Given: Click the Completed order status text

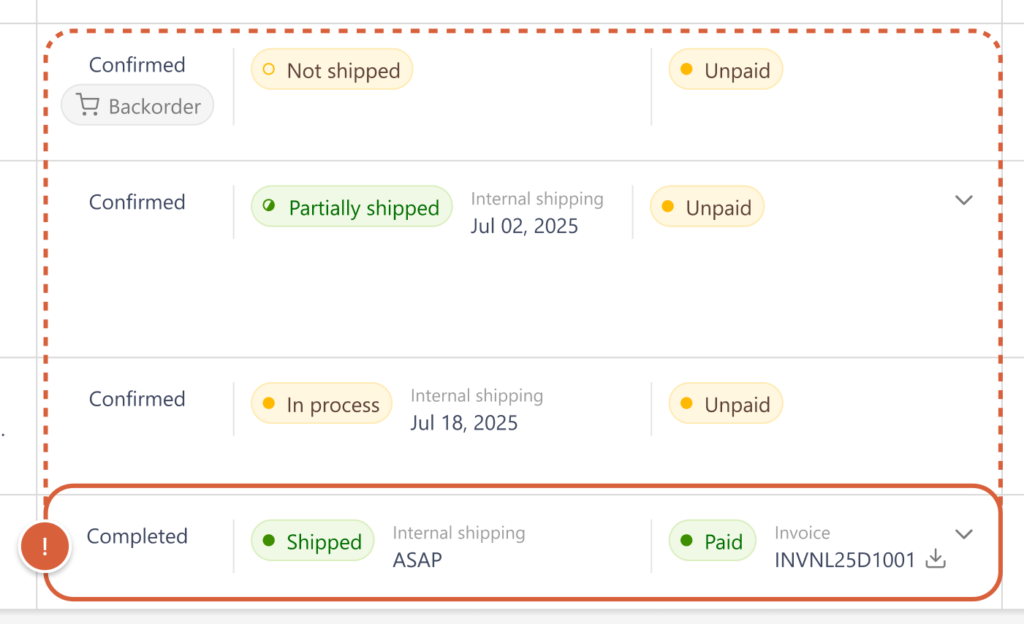Looking at the screenshot, I should click(x=137, y=536).
